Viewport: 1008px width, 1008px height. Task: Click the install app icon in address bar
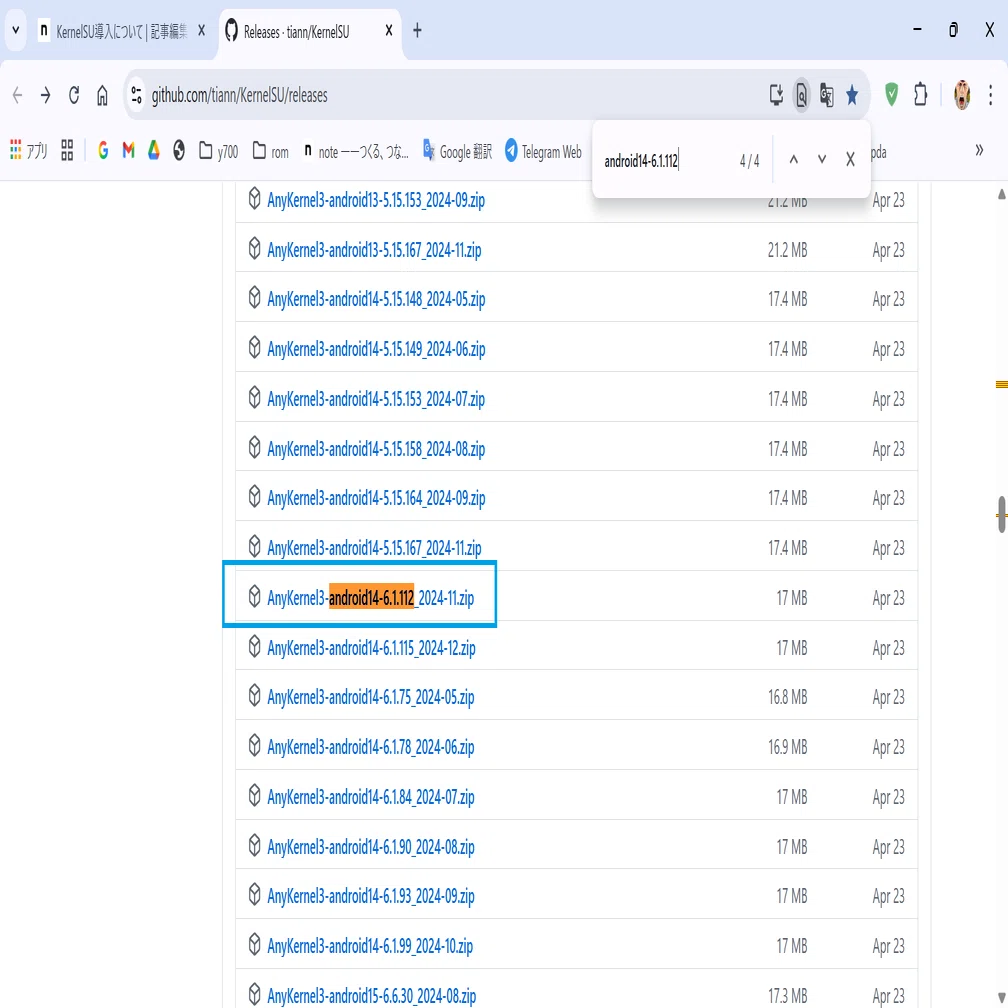coord(776,95)
